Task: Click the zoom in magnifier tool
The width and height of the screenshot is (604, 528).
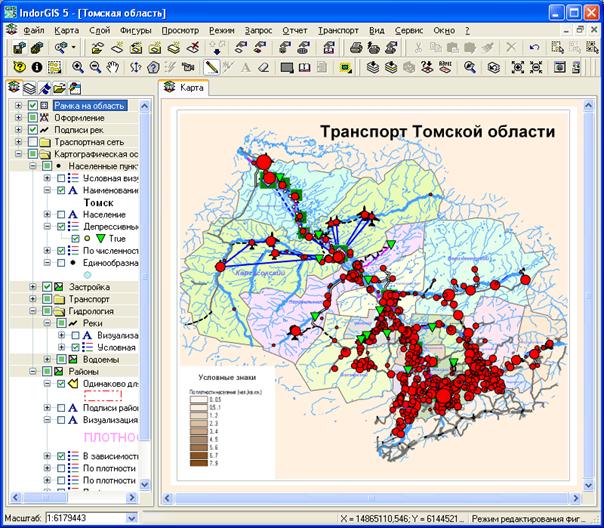Action: (78, 67)
